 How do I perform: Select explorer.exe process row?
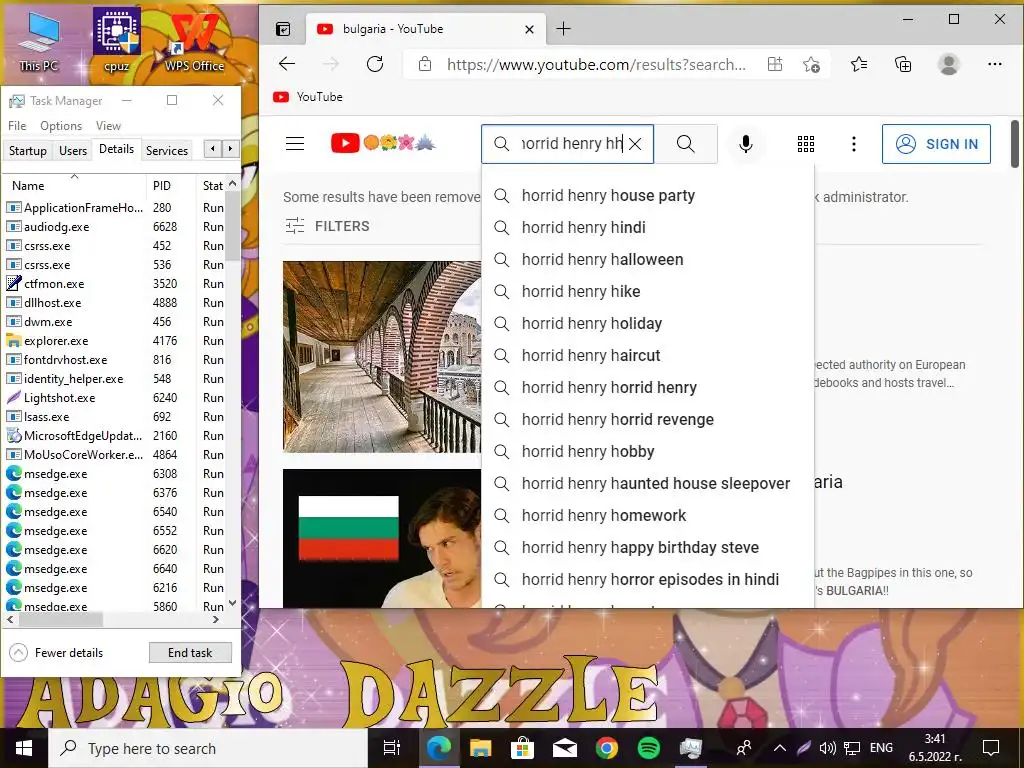115,340
